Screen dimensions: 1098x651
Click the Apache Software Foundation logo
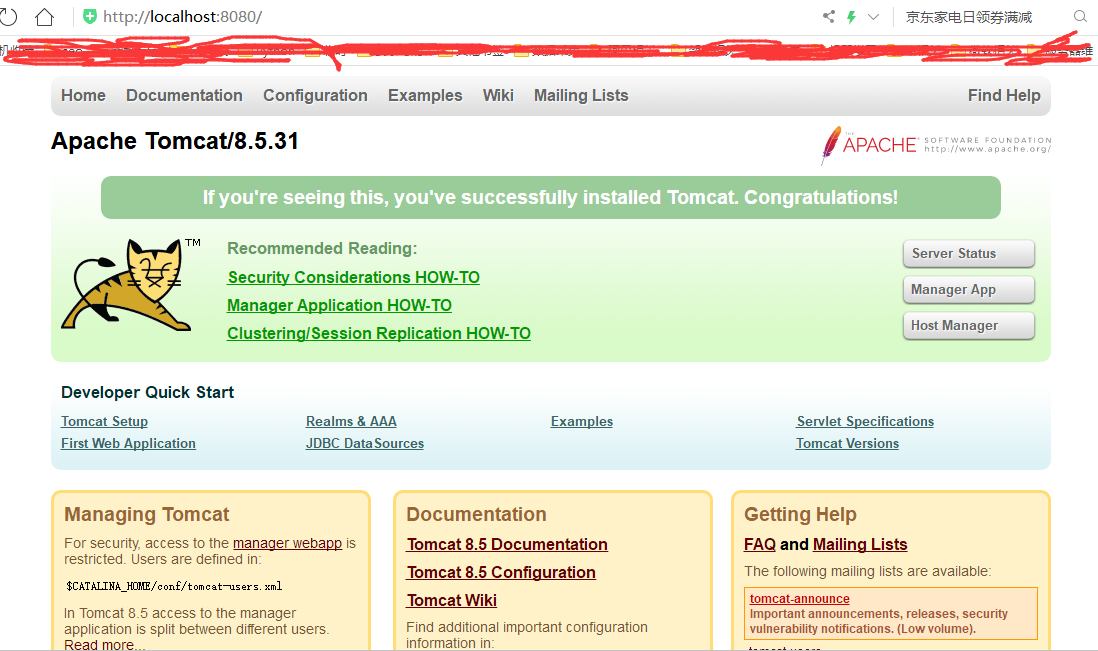tap(936, 145)
